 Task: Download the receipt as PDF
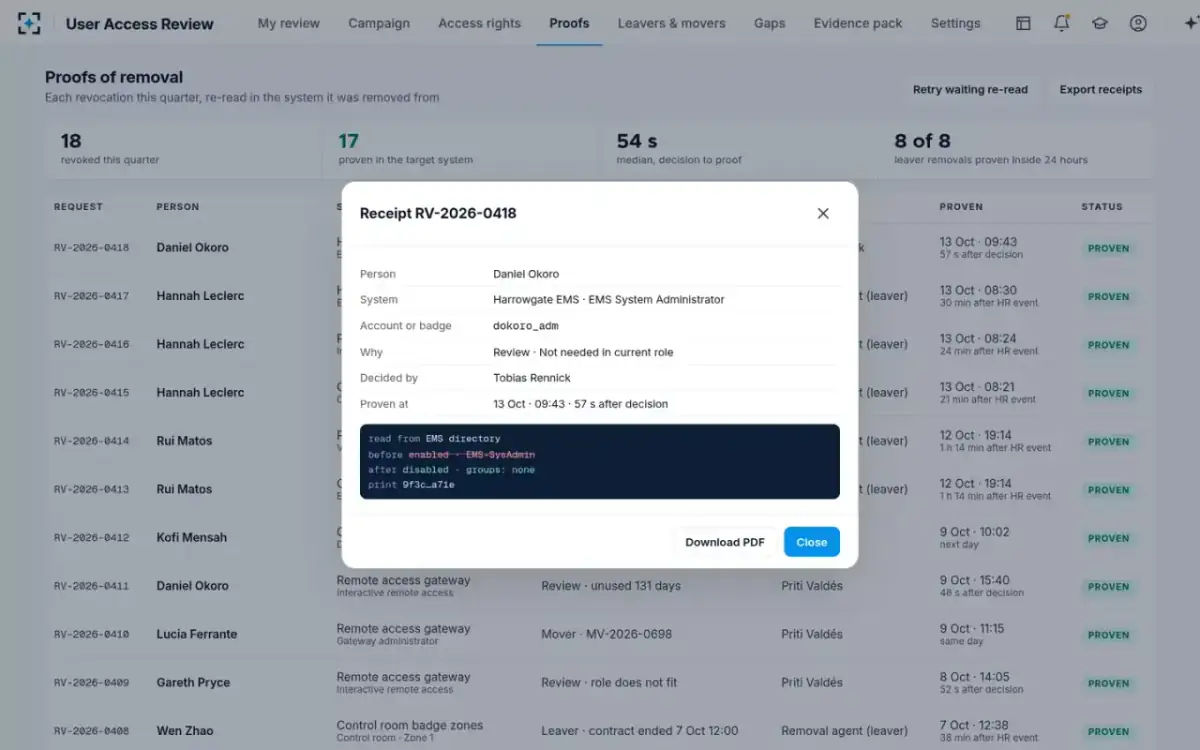[x=725, y=542]
